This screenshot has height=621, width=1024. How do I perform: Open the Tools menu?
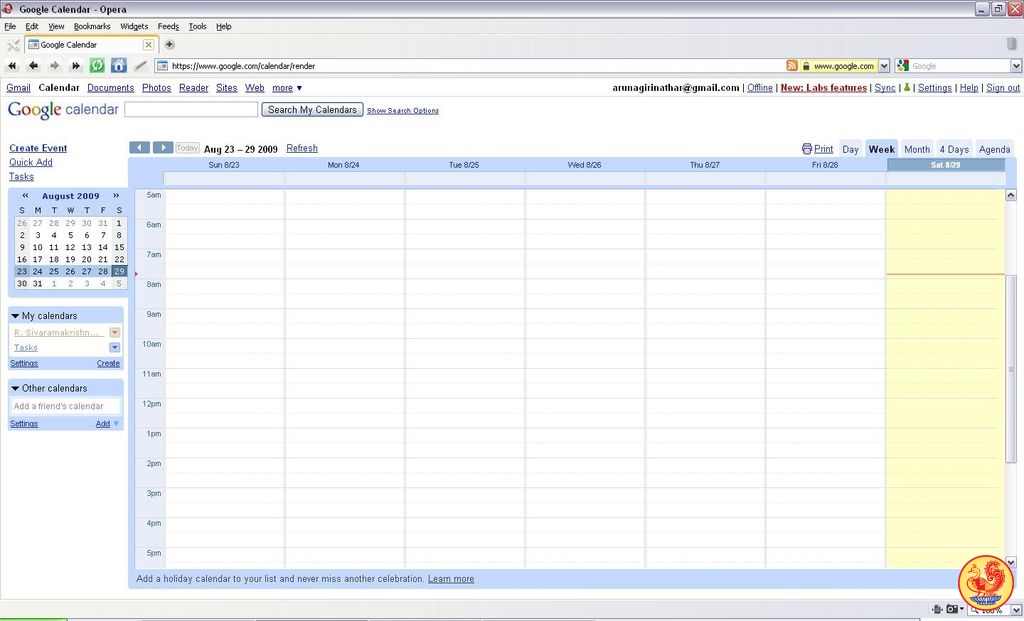click(x=197, y=26)
